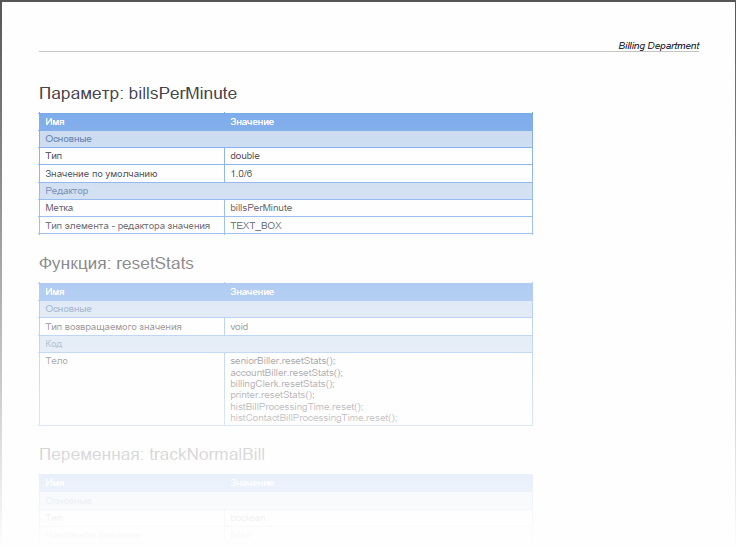The width and height of the screenshot is (736, 547).
Task: Click the Редактор section row
Action: [285, 191]
